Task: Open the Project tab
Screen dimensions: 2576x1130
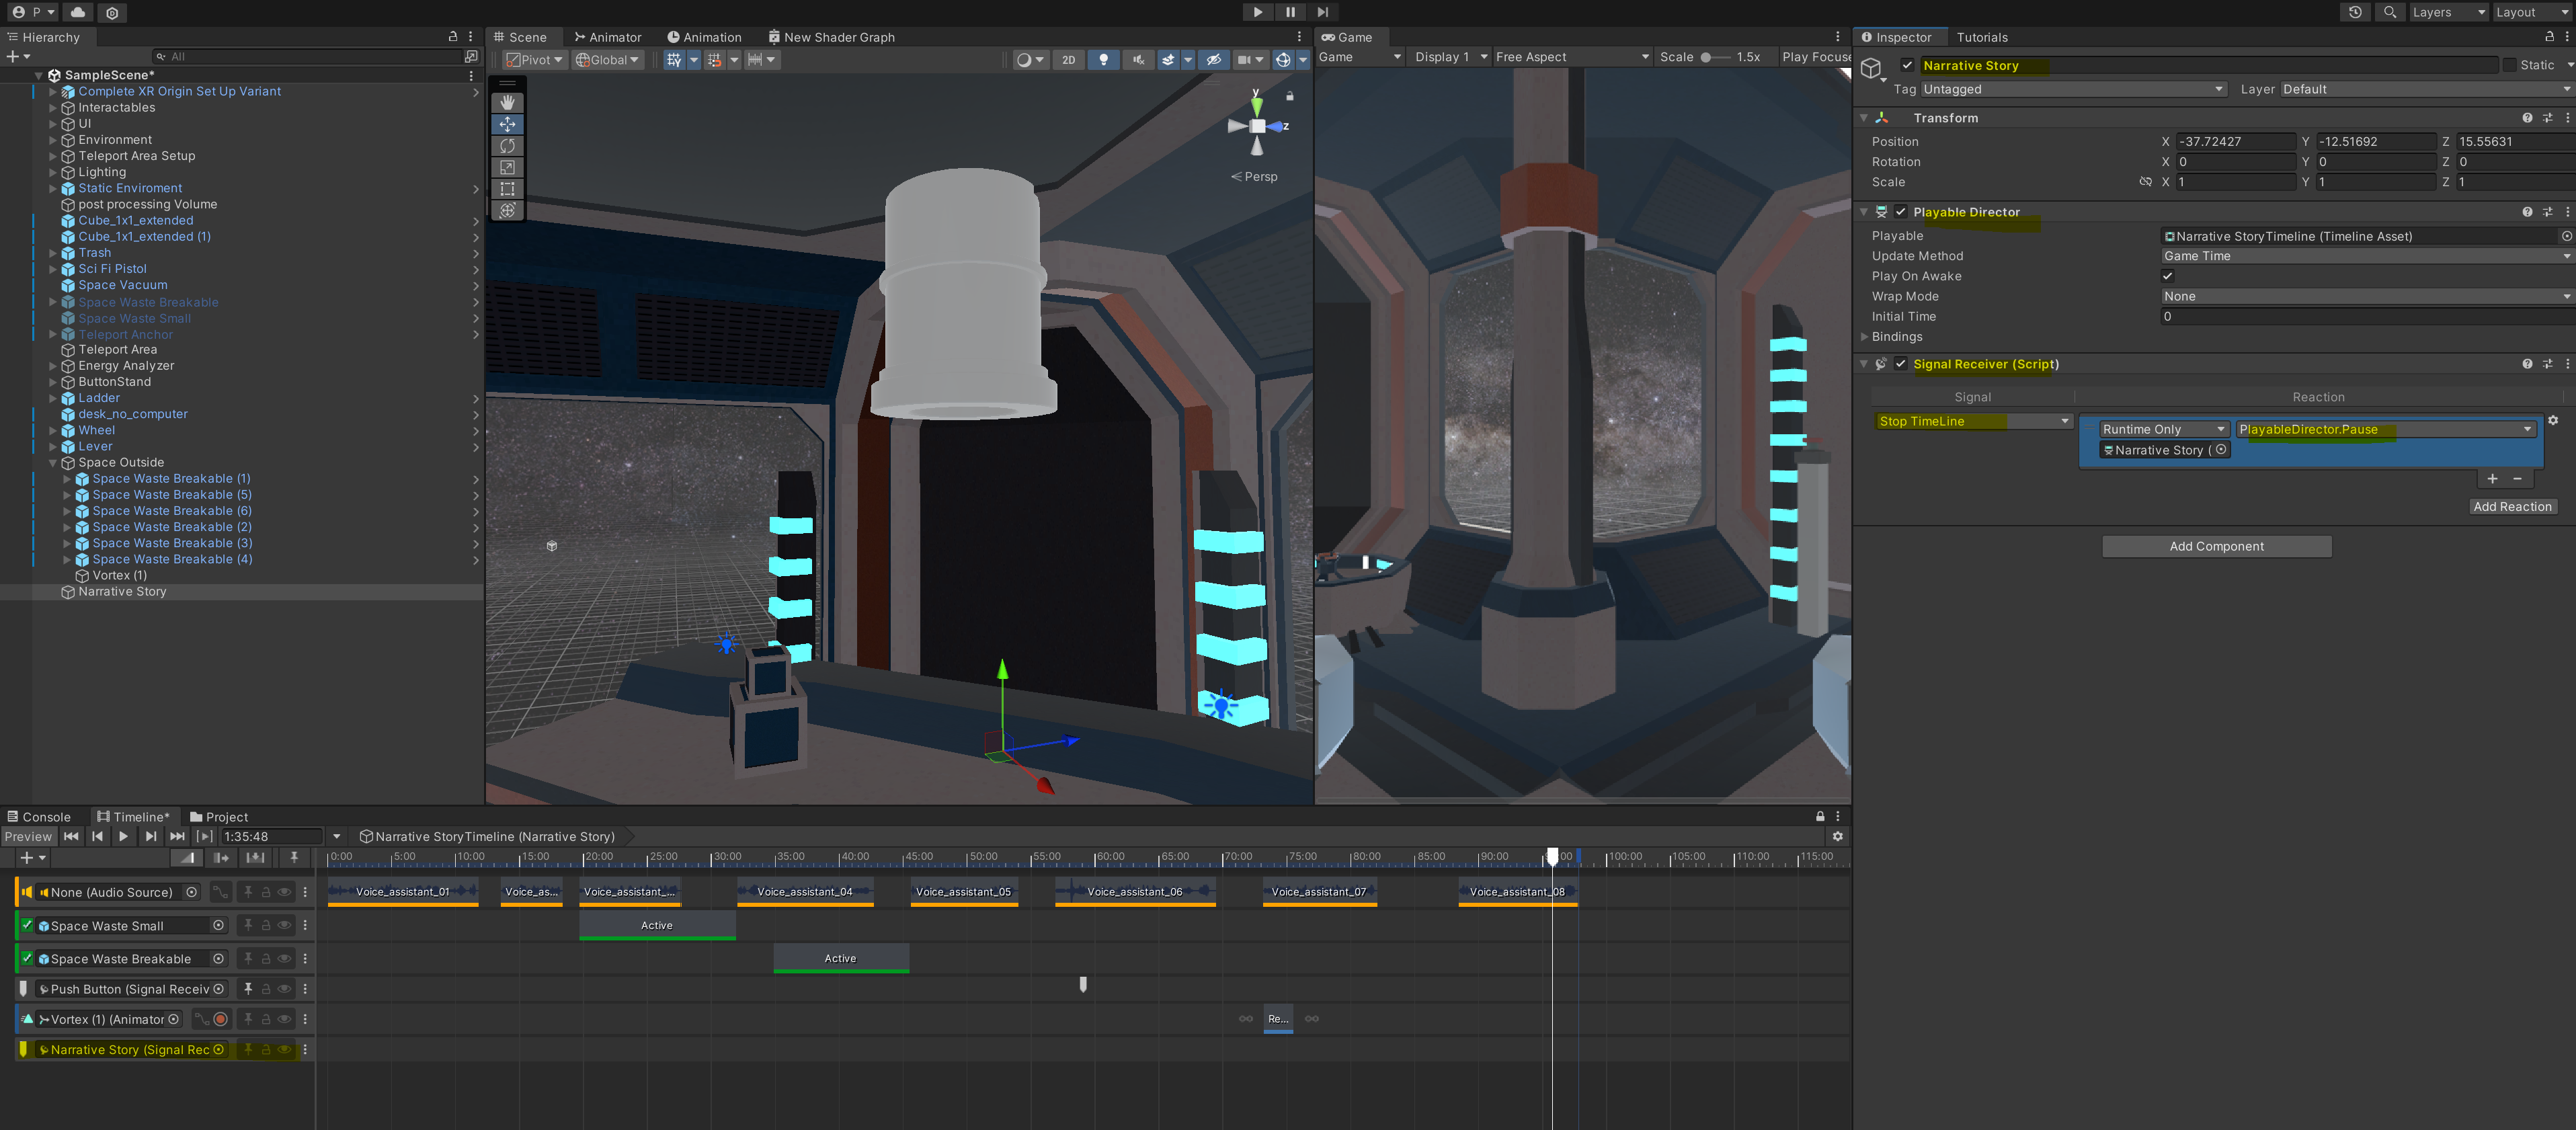Action: pyautogui.click(x=218, y=817)
